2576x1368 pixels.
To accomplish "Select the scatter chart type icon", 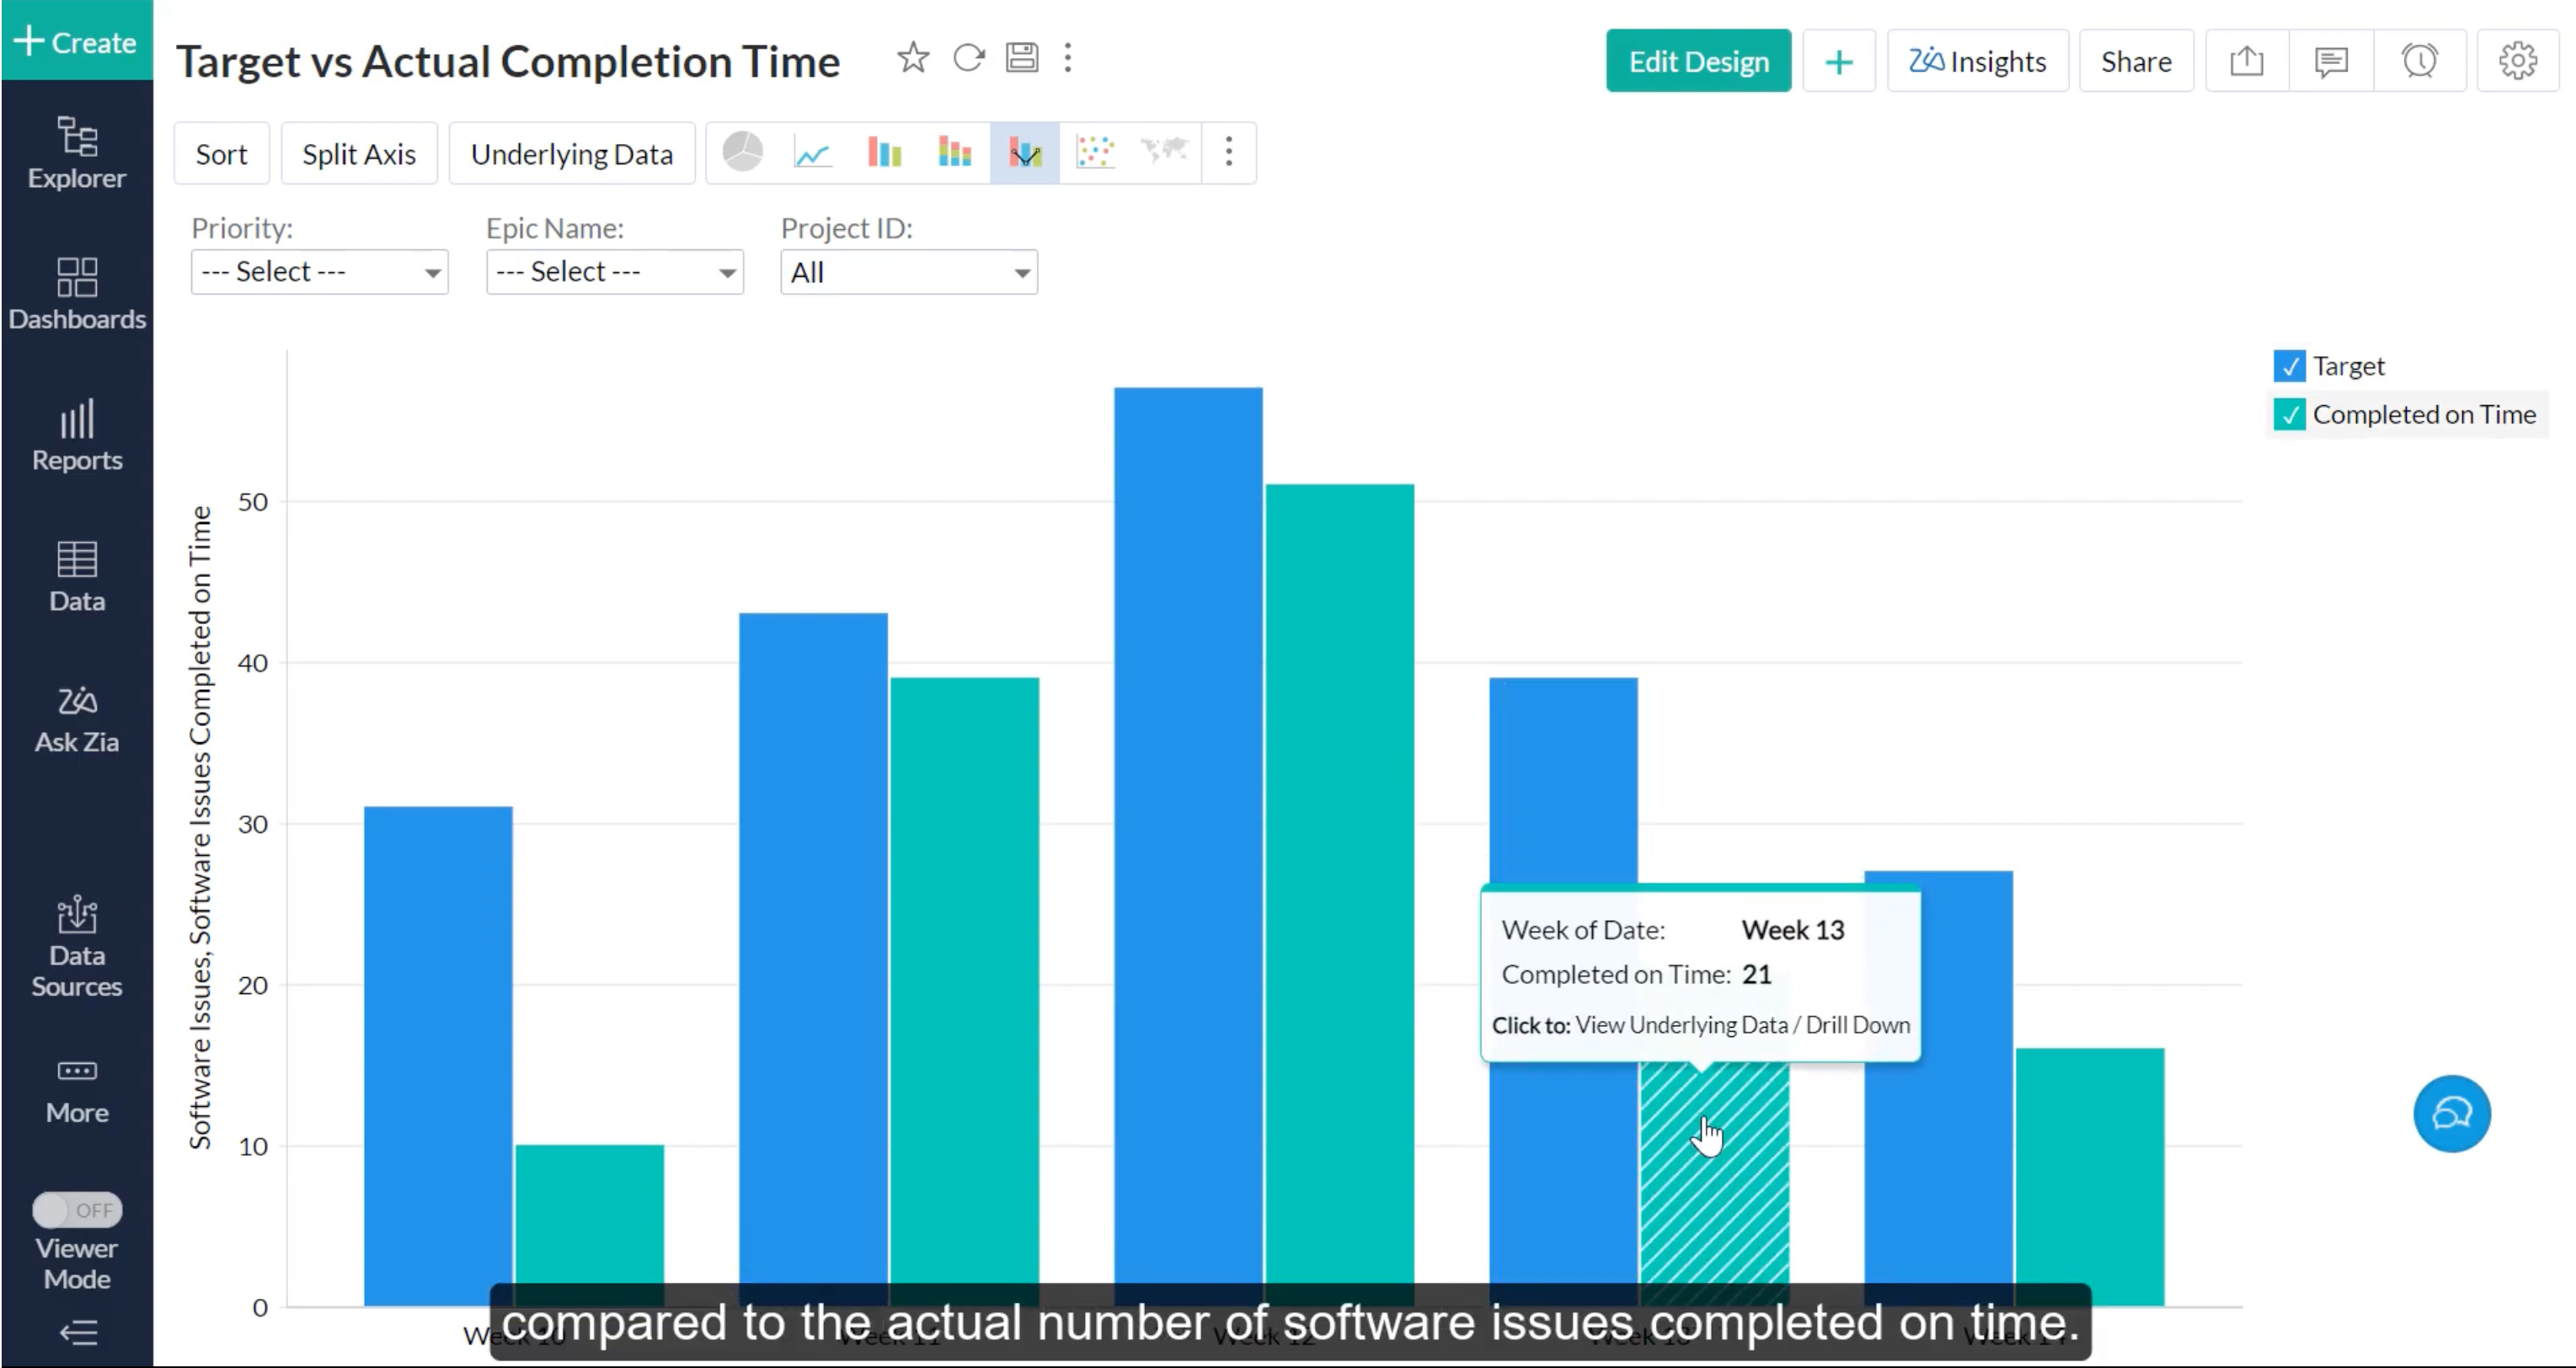I will 1095,153.
